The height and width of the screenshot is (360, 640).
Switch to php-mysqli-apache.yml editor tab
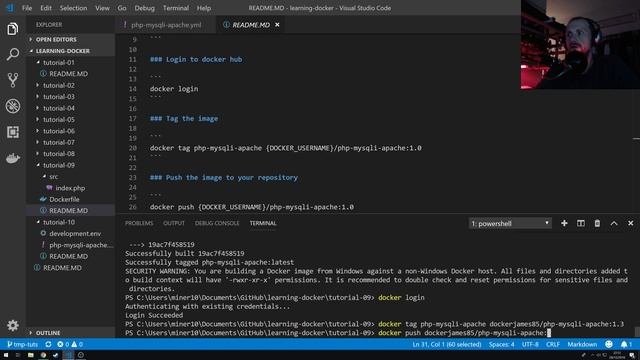pos(165,25)
